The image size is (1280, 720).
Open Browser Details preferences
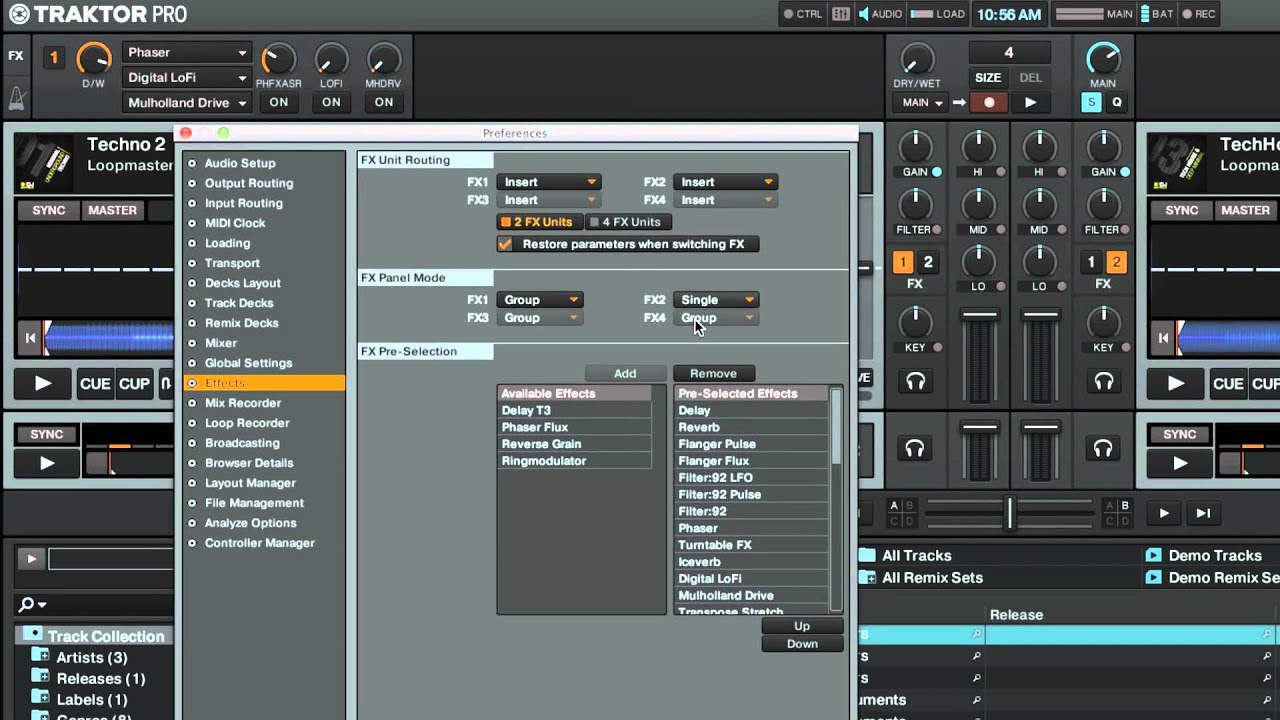coord(249,463)
